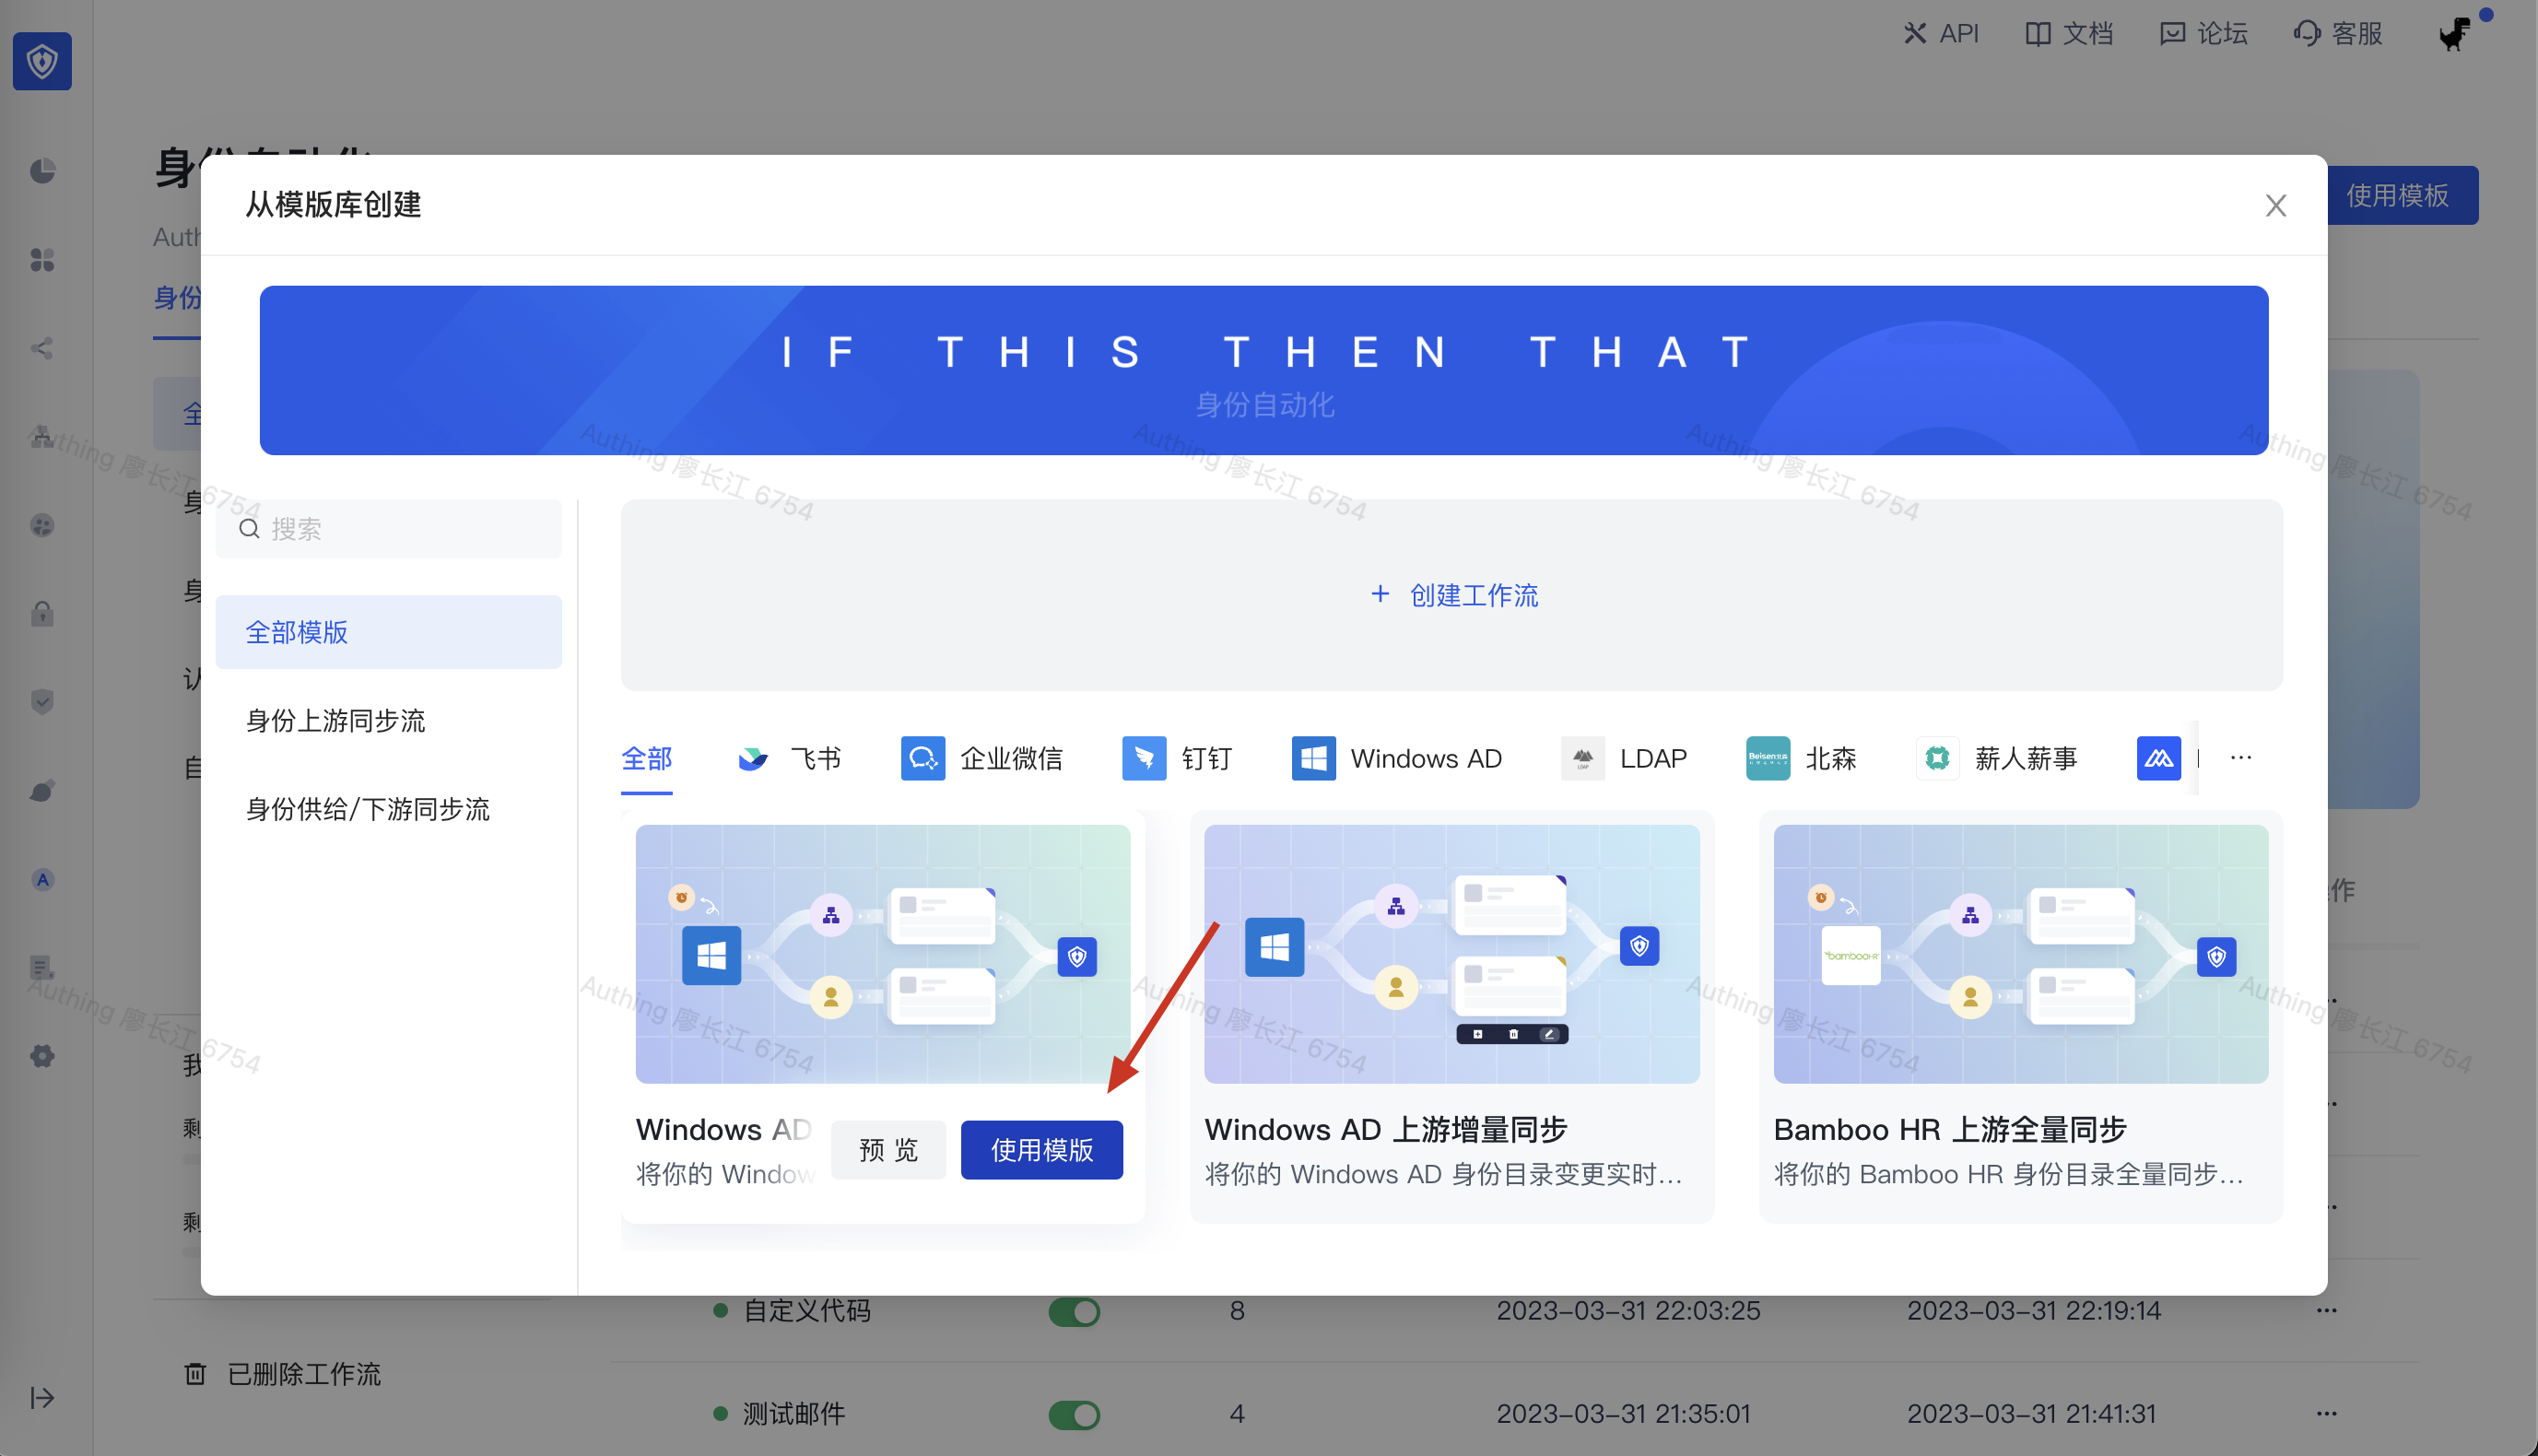Open more options for 测试邮件 row
The image size is (2538, 1456).
tap(2326, 1414)
